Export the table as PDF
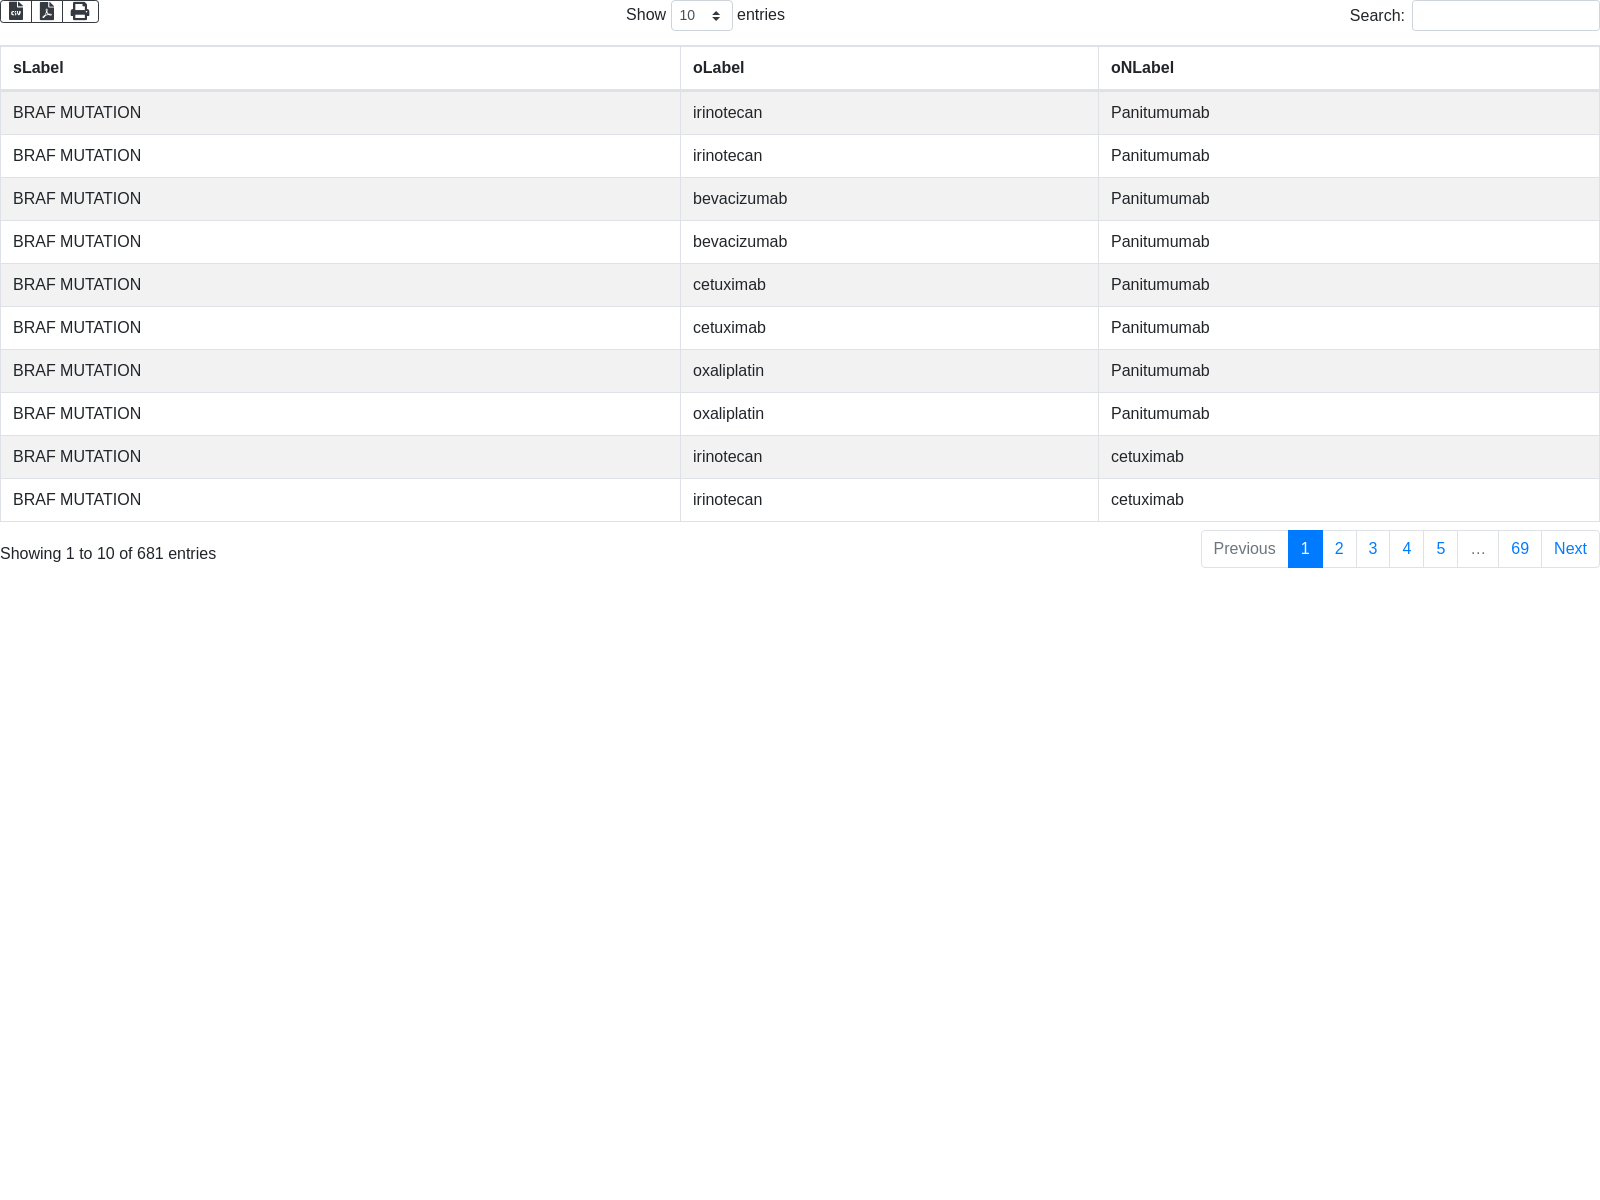The width and height of the screenshot is (1600, 1200). click(x=47, y=11)
